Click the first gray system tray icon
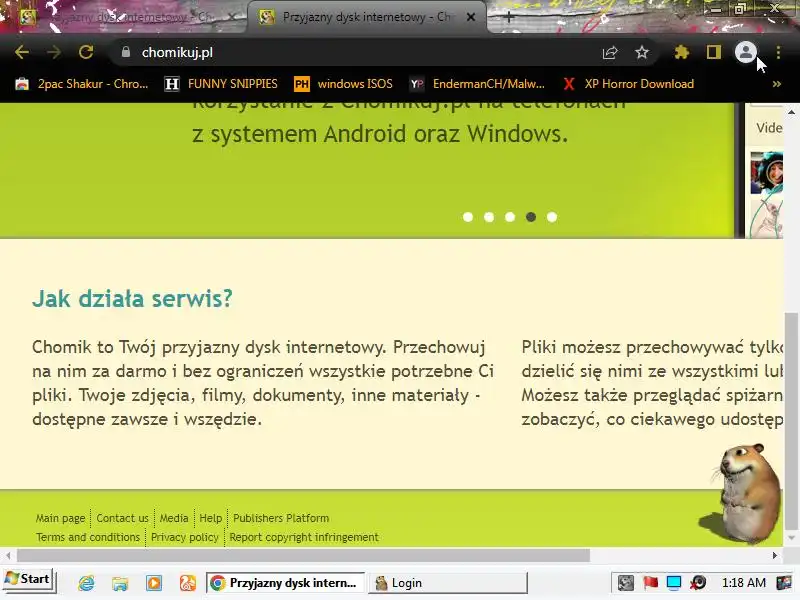Viewport: 800px width, 600px height. [626, 583]
